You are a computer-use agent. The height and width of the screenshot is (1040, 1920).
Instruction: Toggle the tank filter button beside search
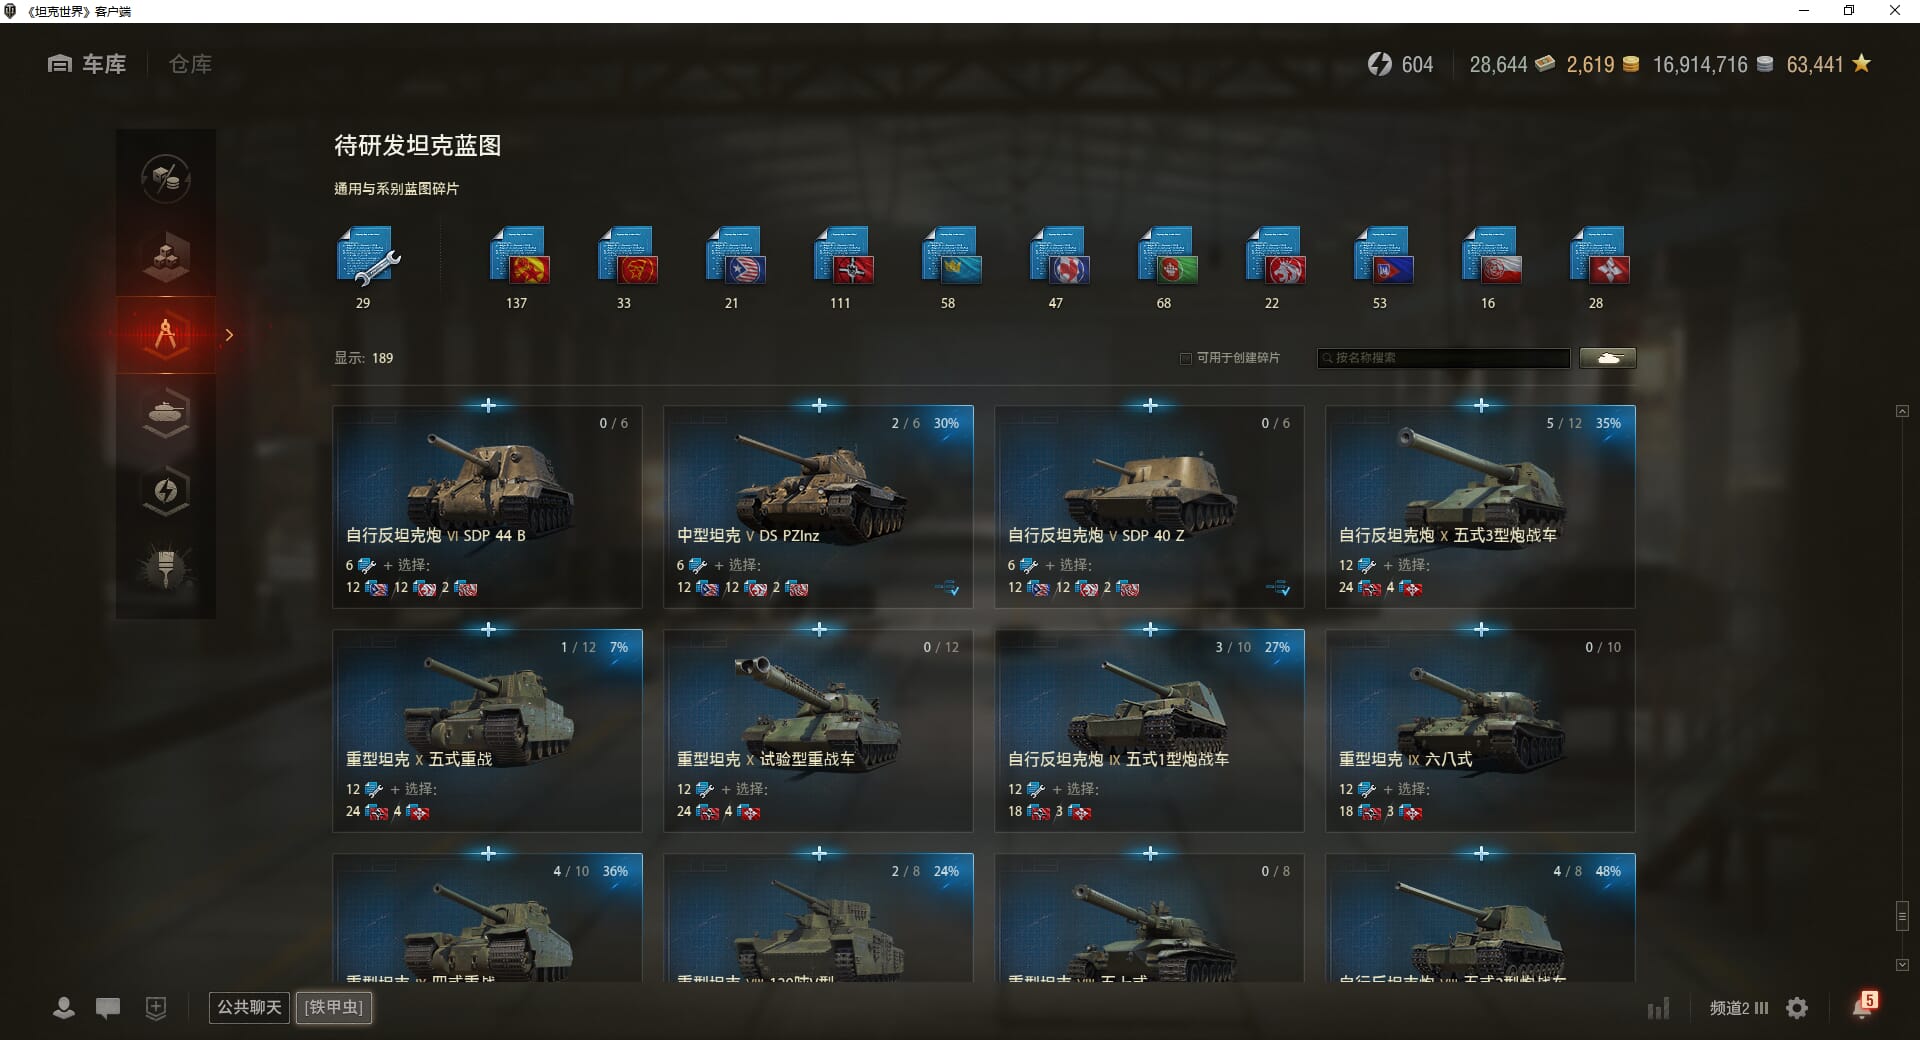point(1608,358)
